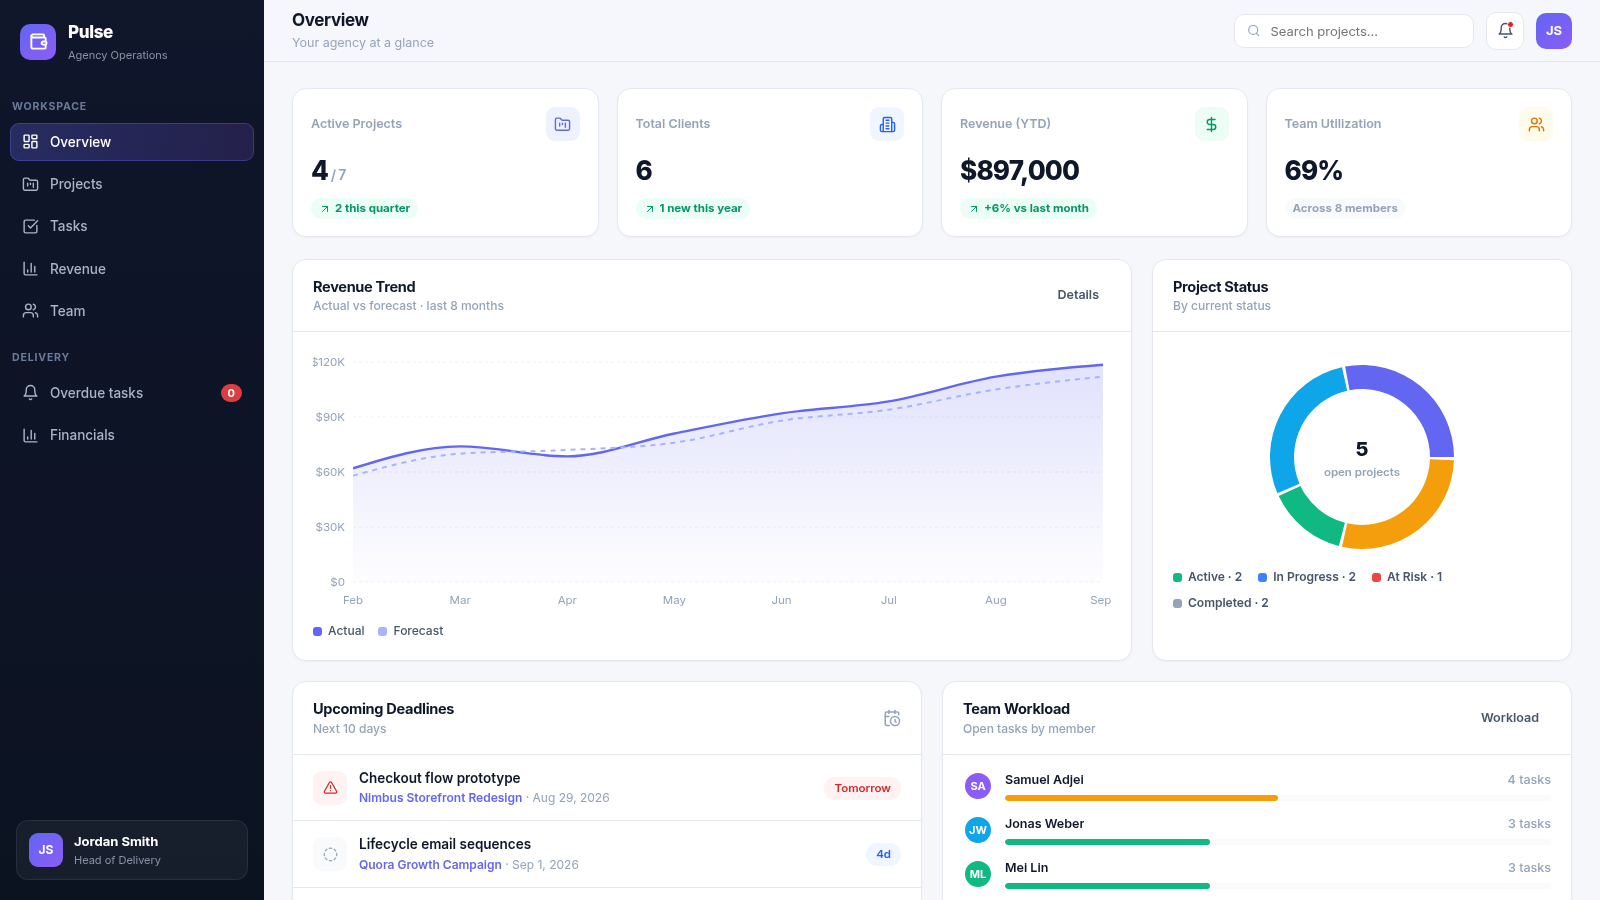Open the Overview sidebar item
The image size is (1600, 900).
pyautogui.click(x=132, y=142)
